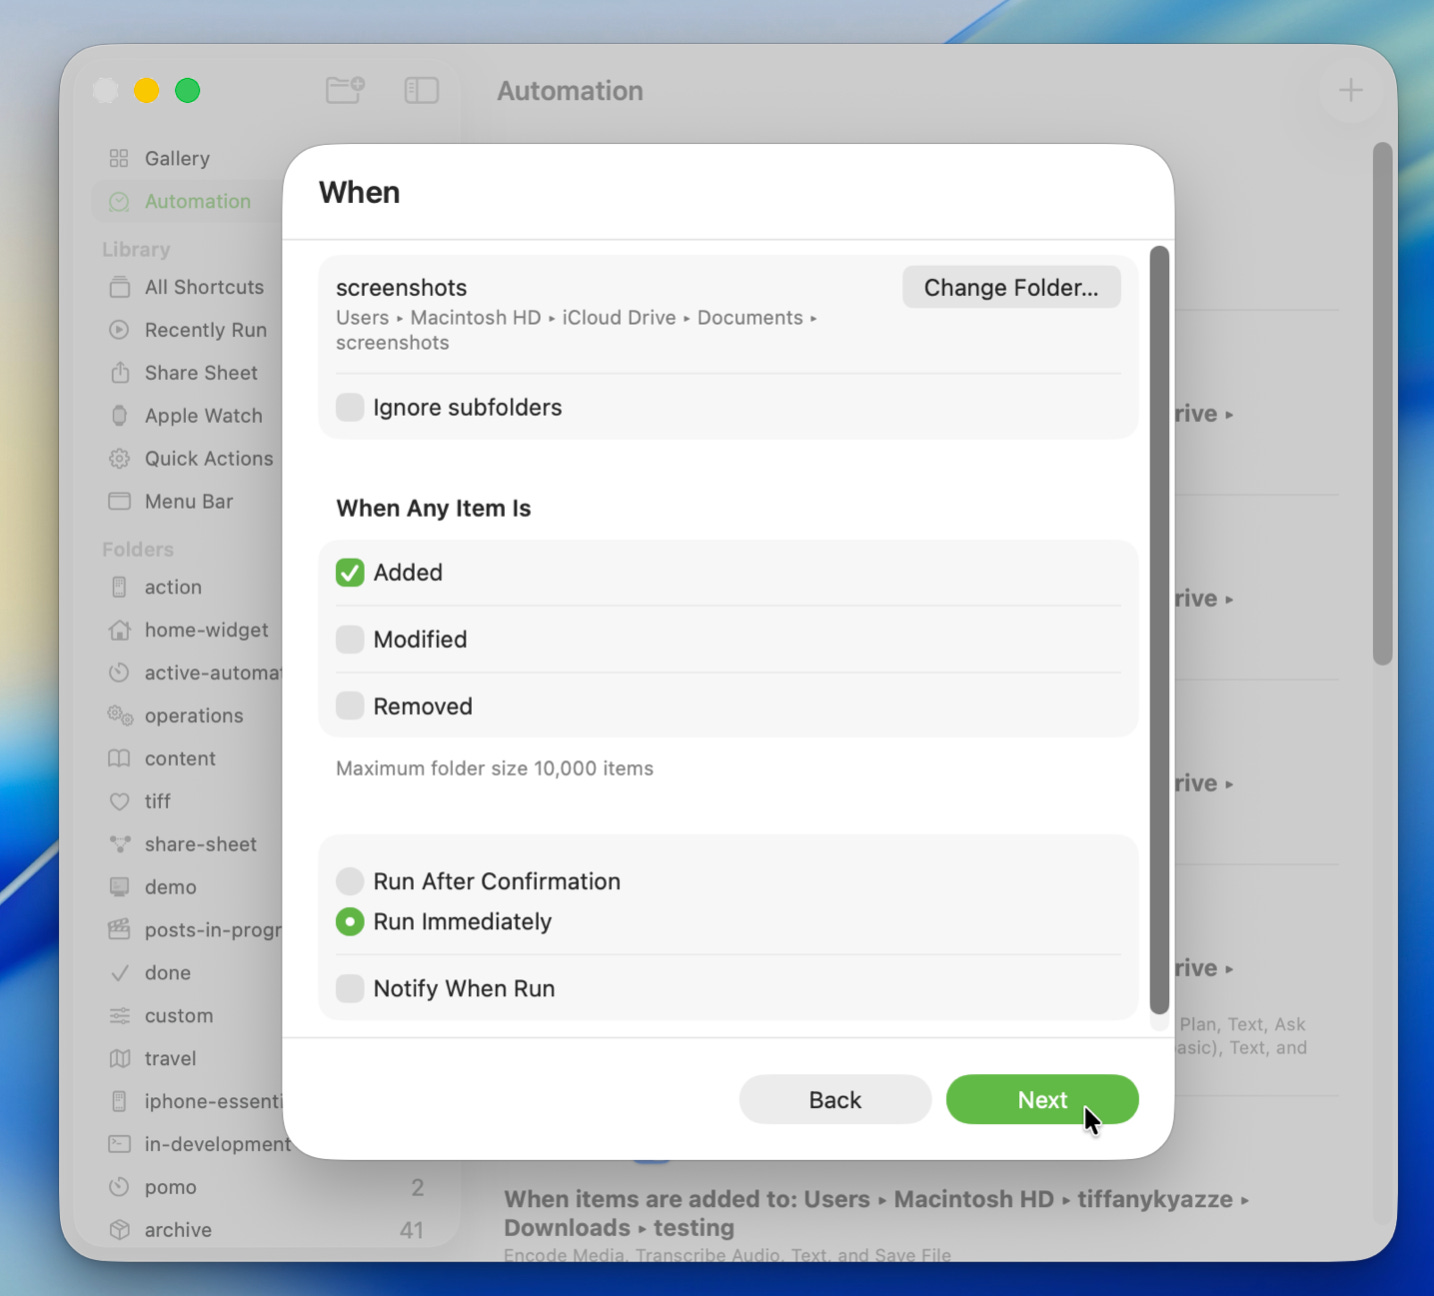The width and height of the screenshot is (1434, 1296).
Task: Click the Menu Bar window icon
Action: point(119,501)
